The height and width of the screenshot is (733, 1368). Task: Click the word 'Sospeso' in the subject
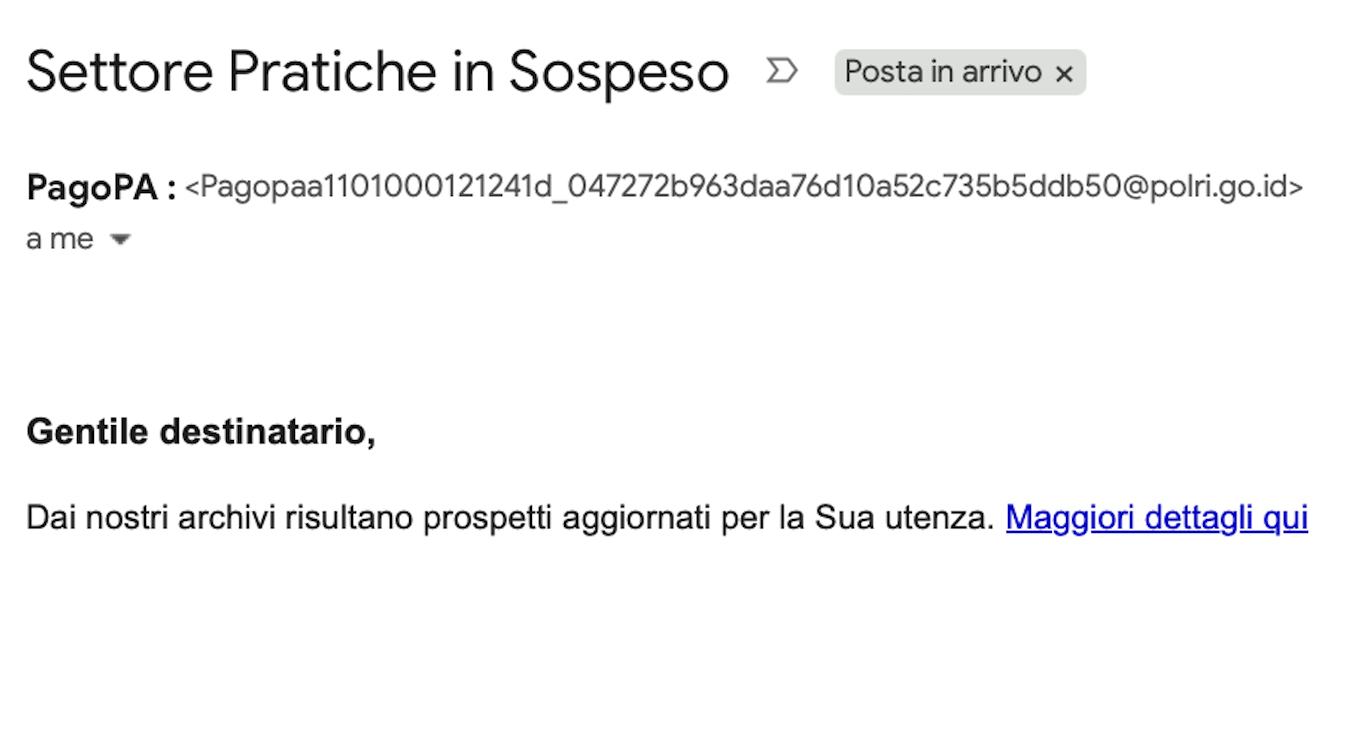tap(618, 72)
